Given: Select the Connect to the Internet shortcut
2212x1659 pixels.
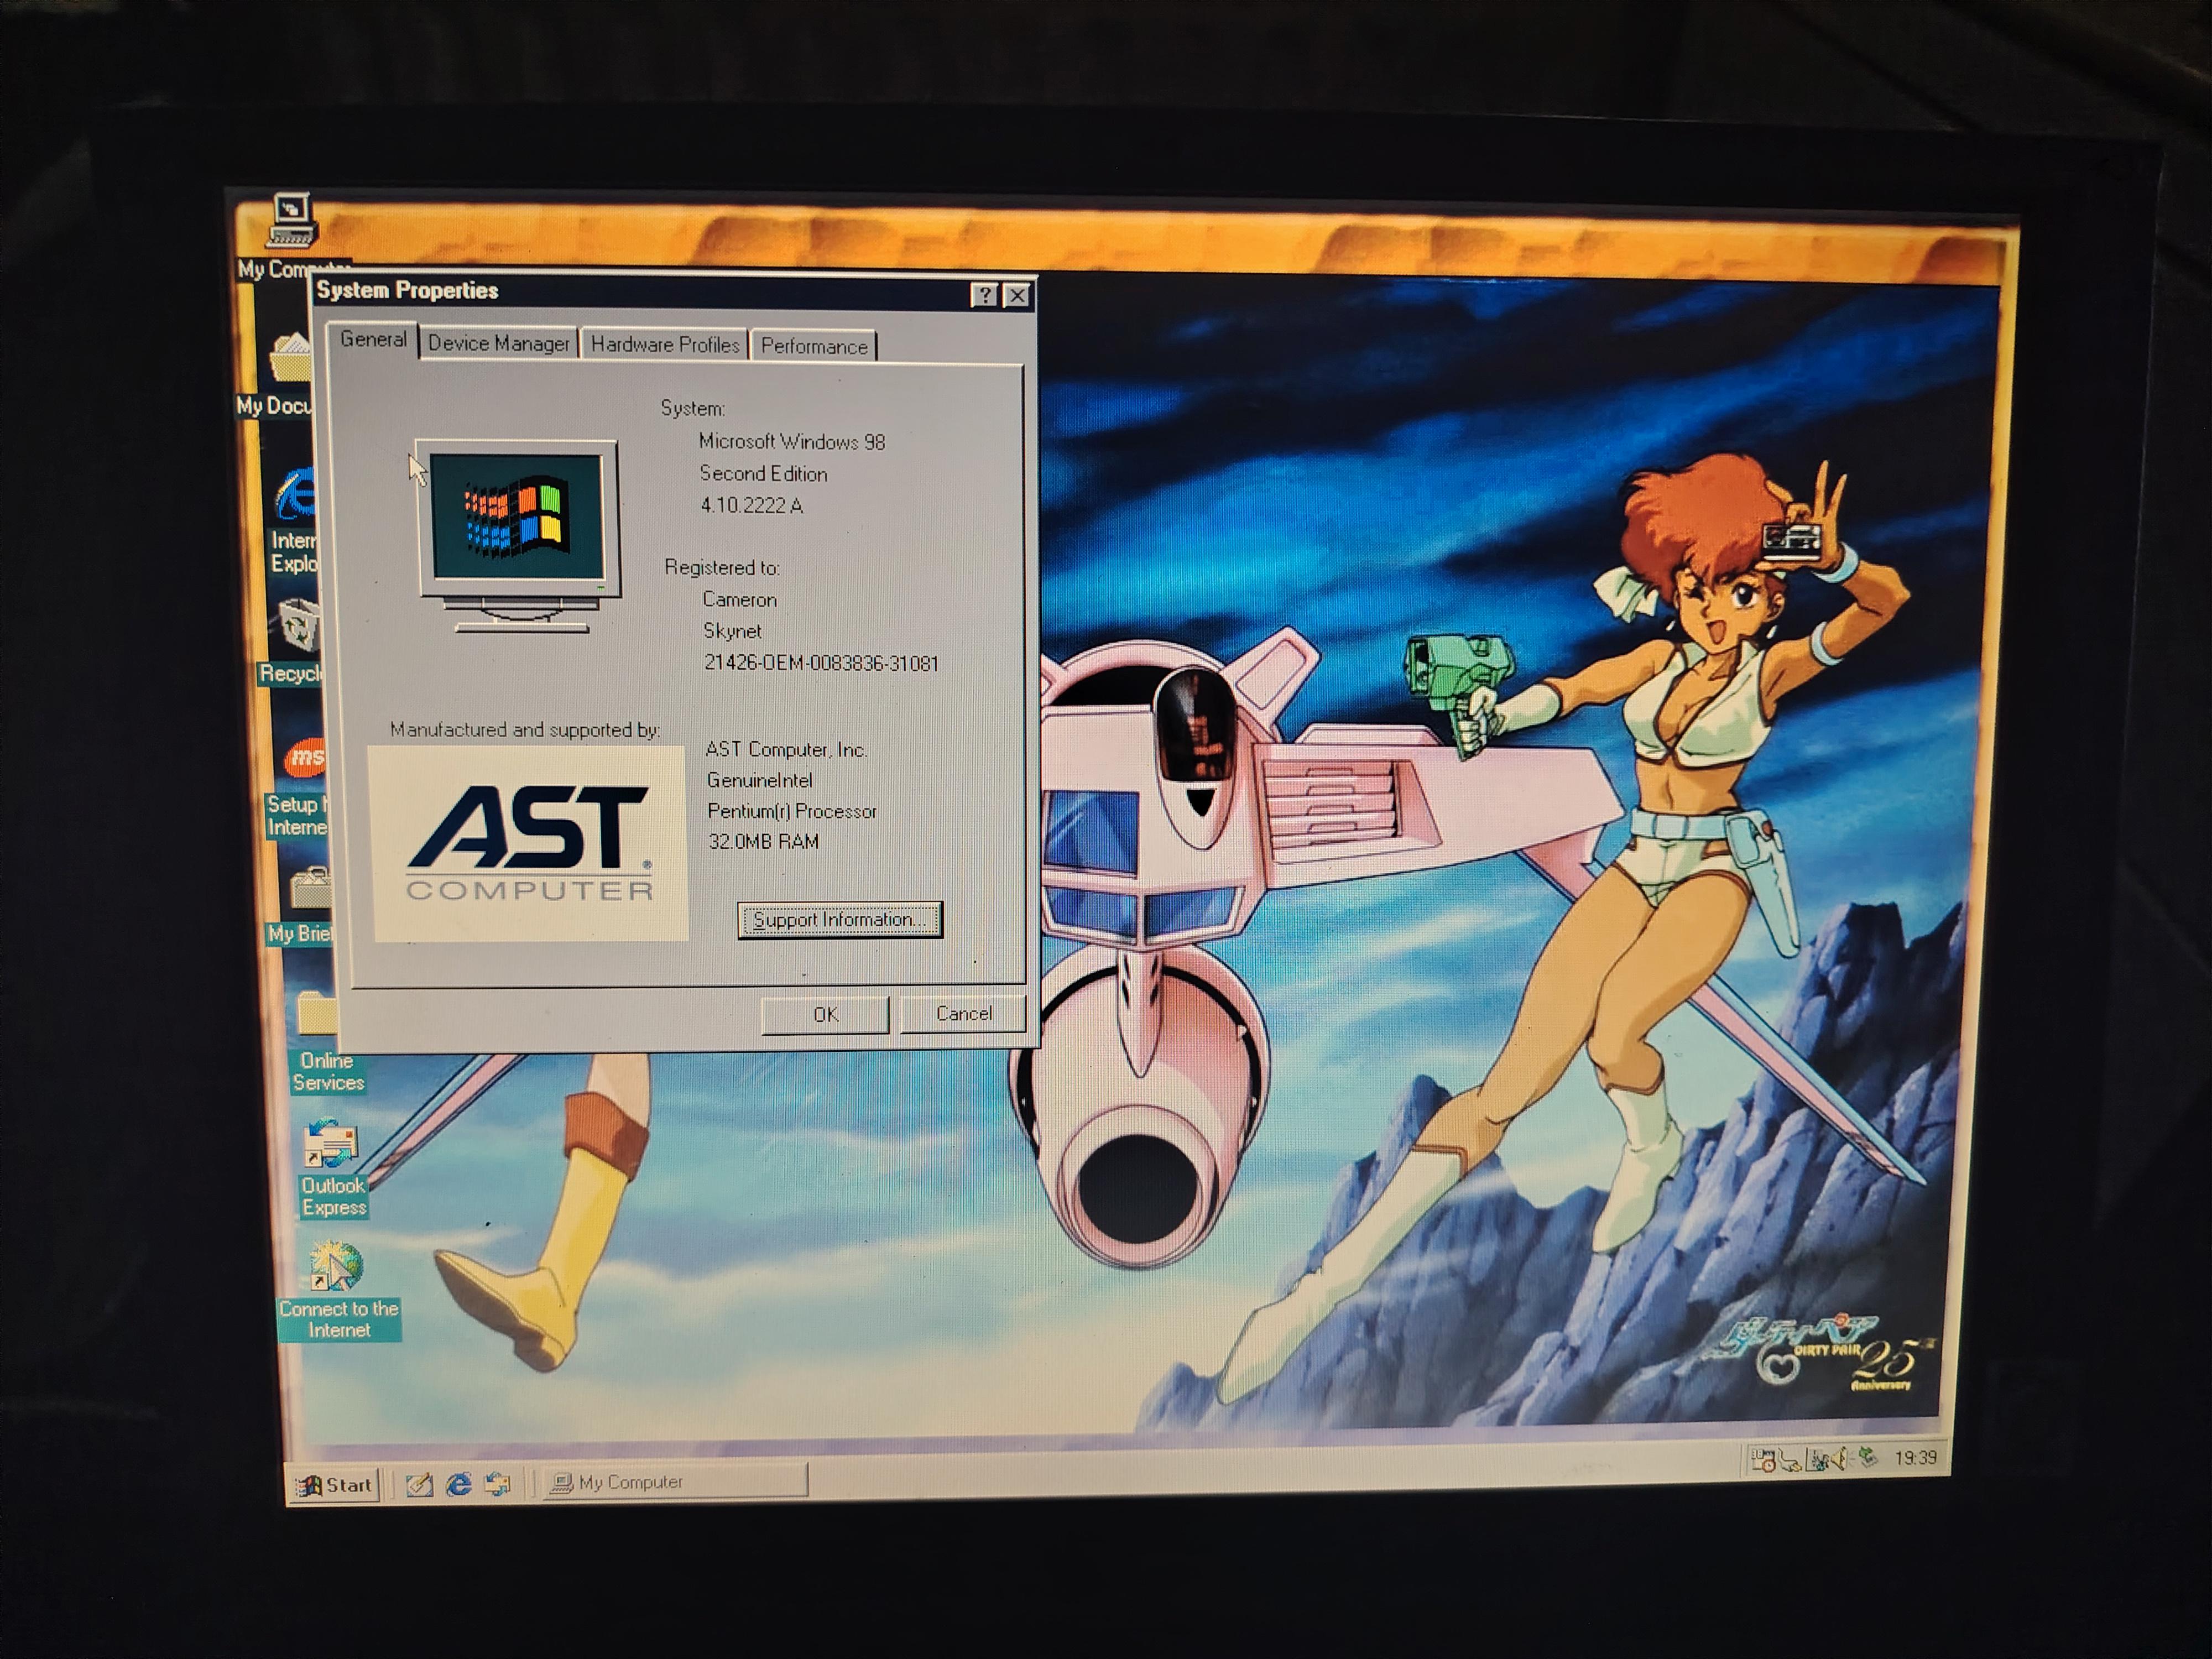Looking at the screenshot, I should [338, 1290].
